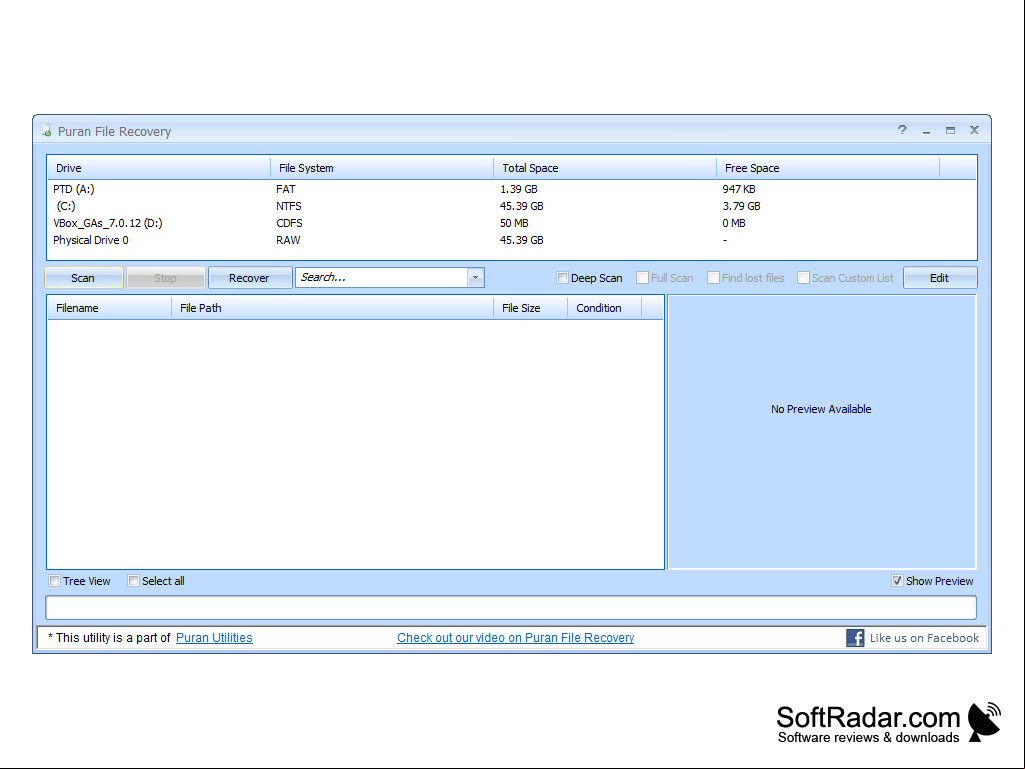1025x769 pixels.
Task: Click the Puran File Recovery title icon
Action: coord(46,131)
